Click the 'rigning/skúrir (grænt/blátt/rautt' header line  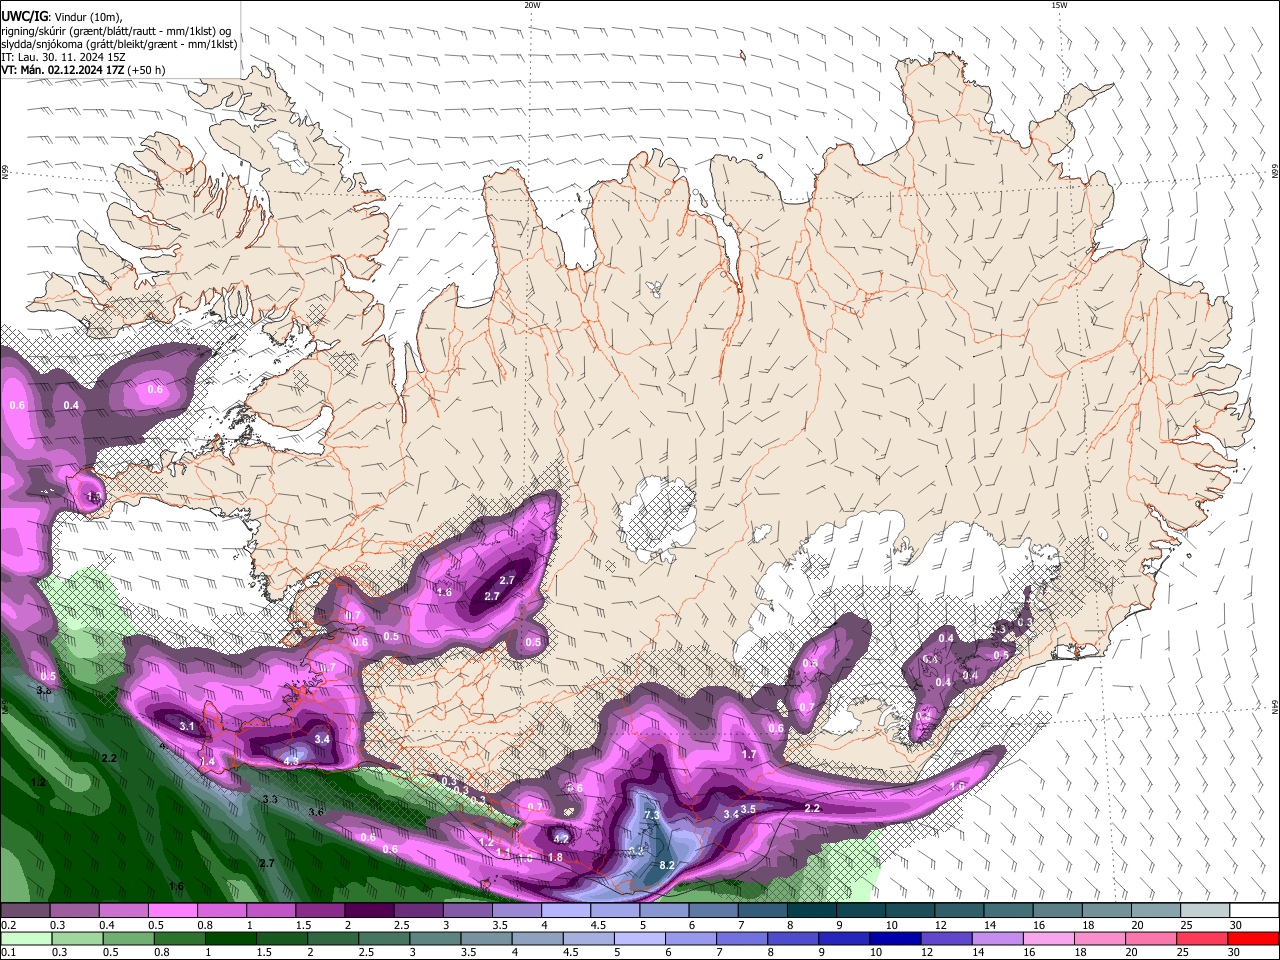(116, 31)
